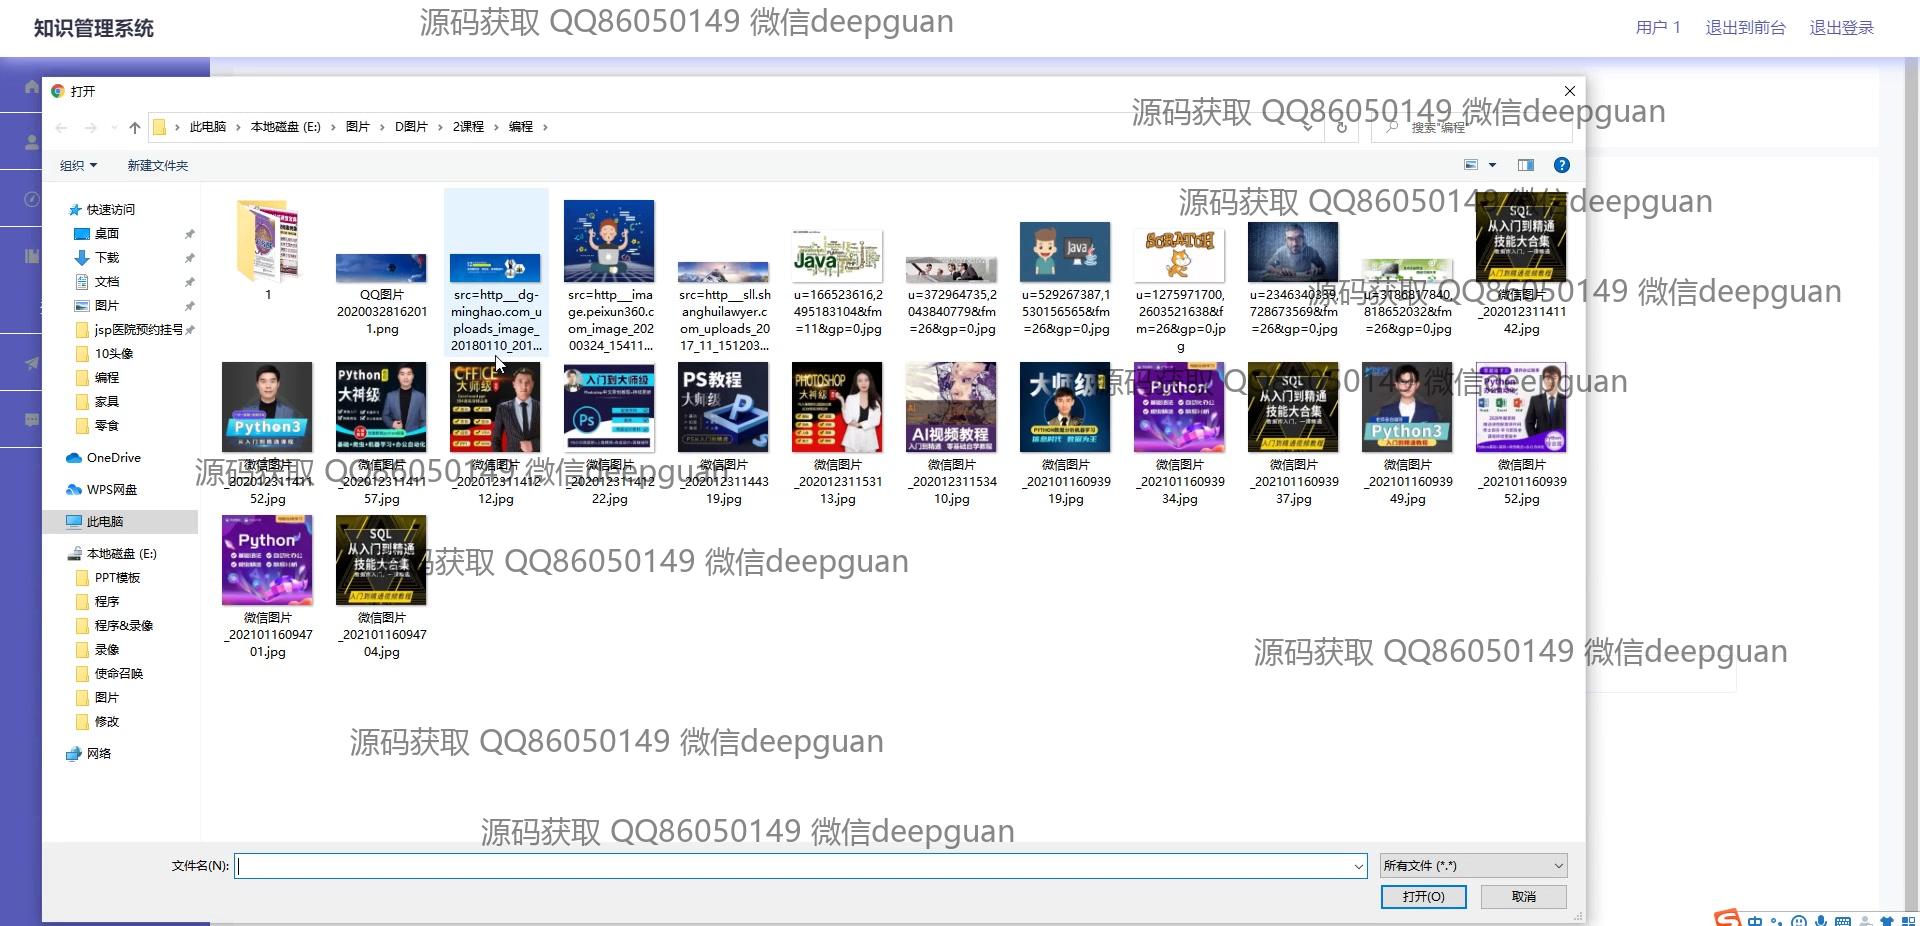This screenshot has height=926, width=1920.
Task: Select WPS网盘 in the navigation pane
Action: (111, 489)
